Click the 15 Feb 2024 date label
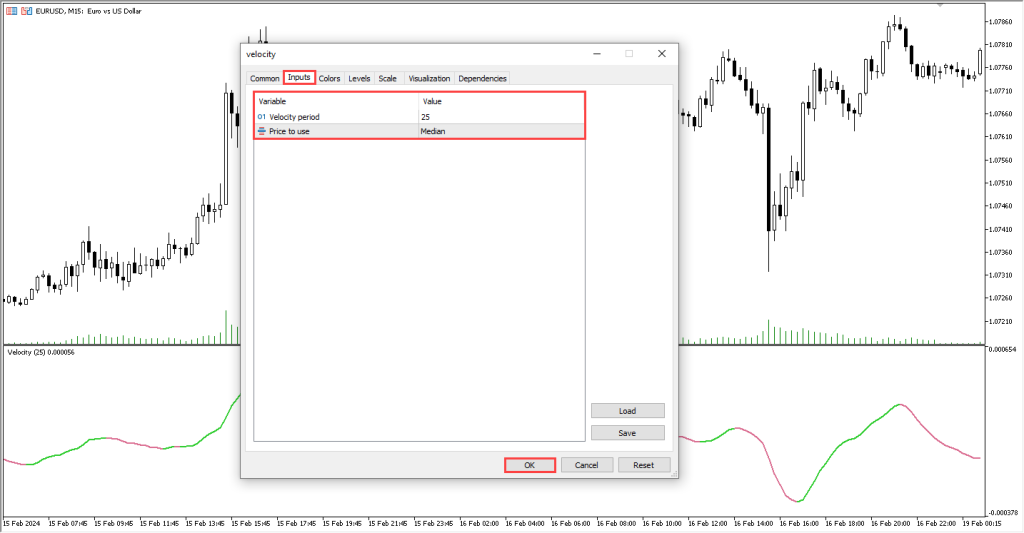 click(22, 523)
